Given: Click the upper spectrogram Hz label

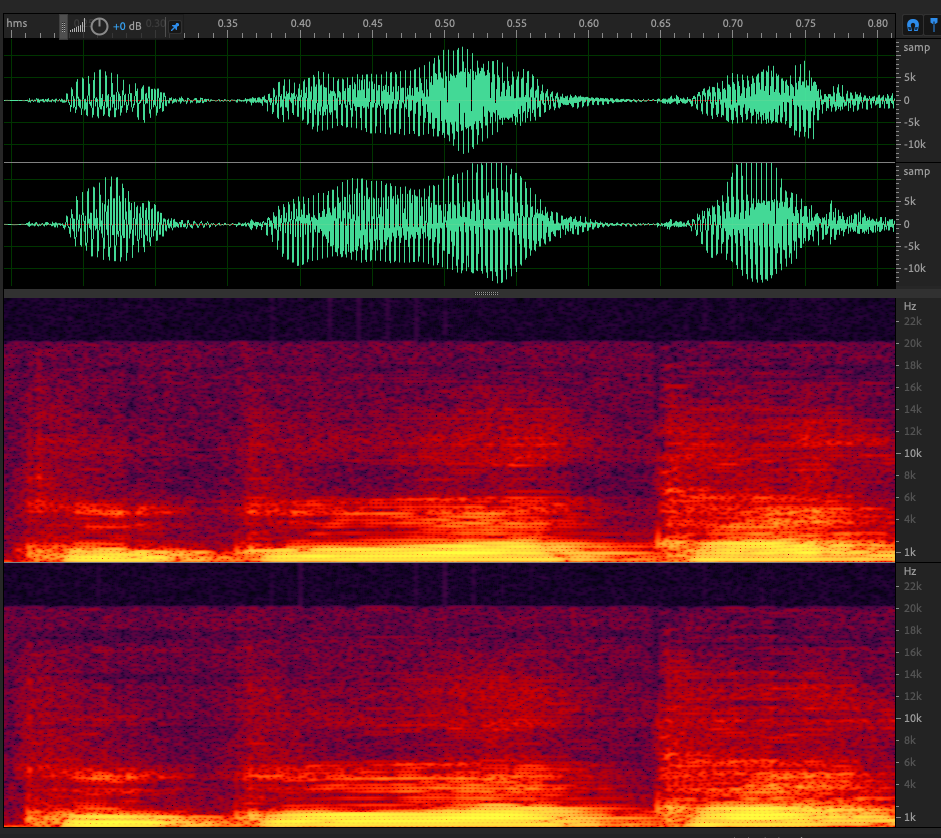Looking at the screenshot, I should [910, 306].
